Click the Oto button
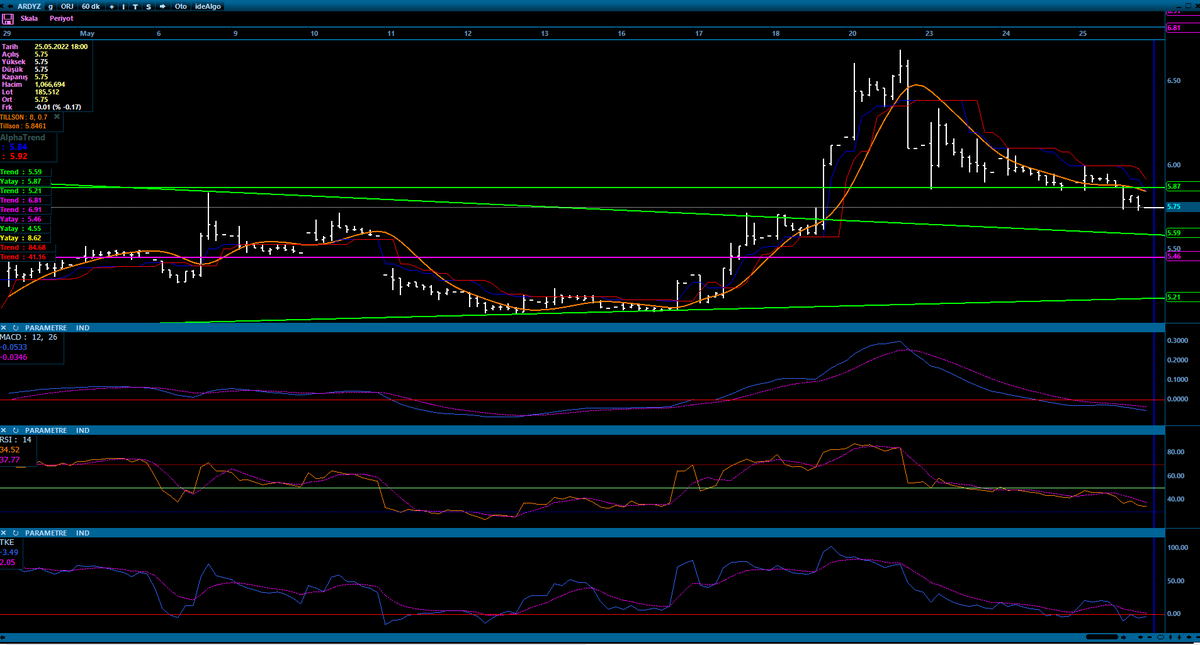The image size is (1200, 645). click(x=181, y=6)
